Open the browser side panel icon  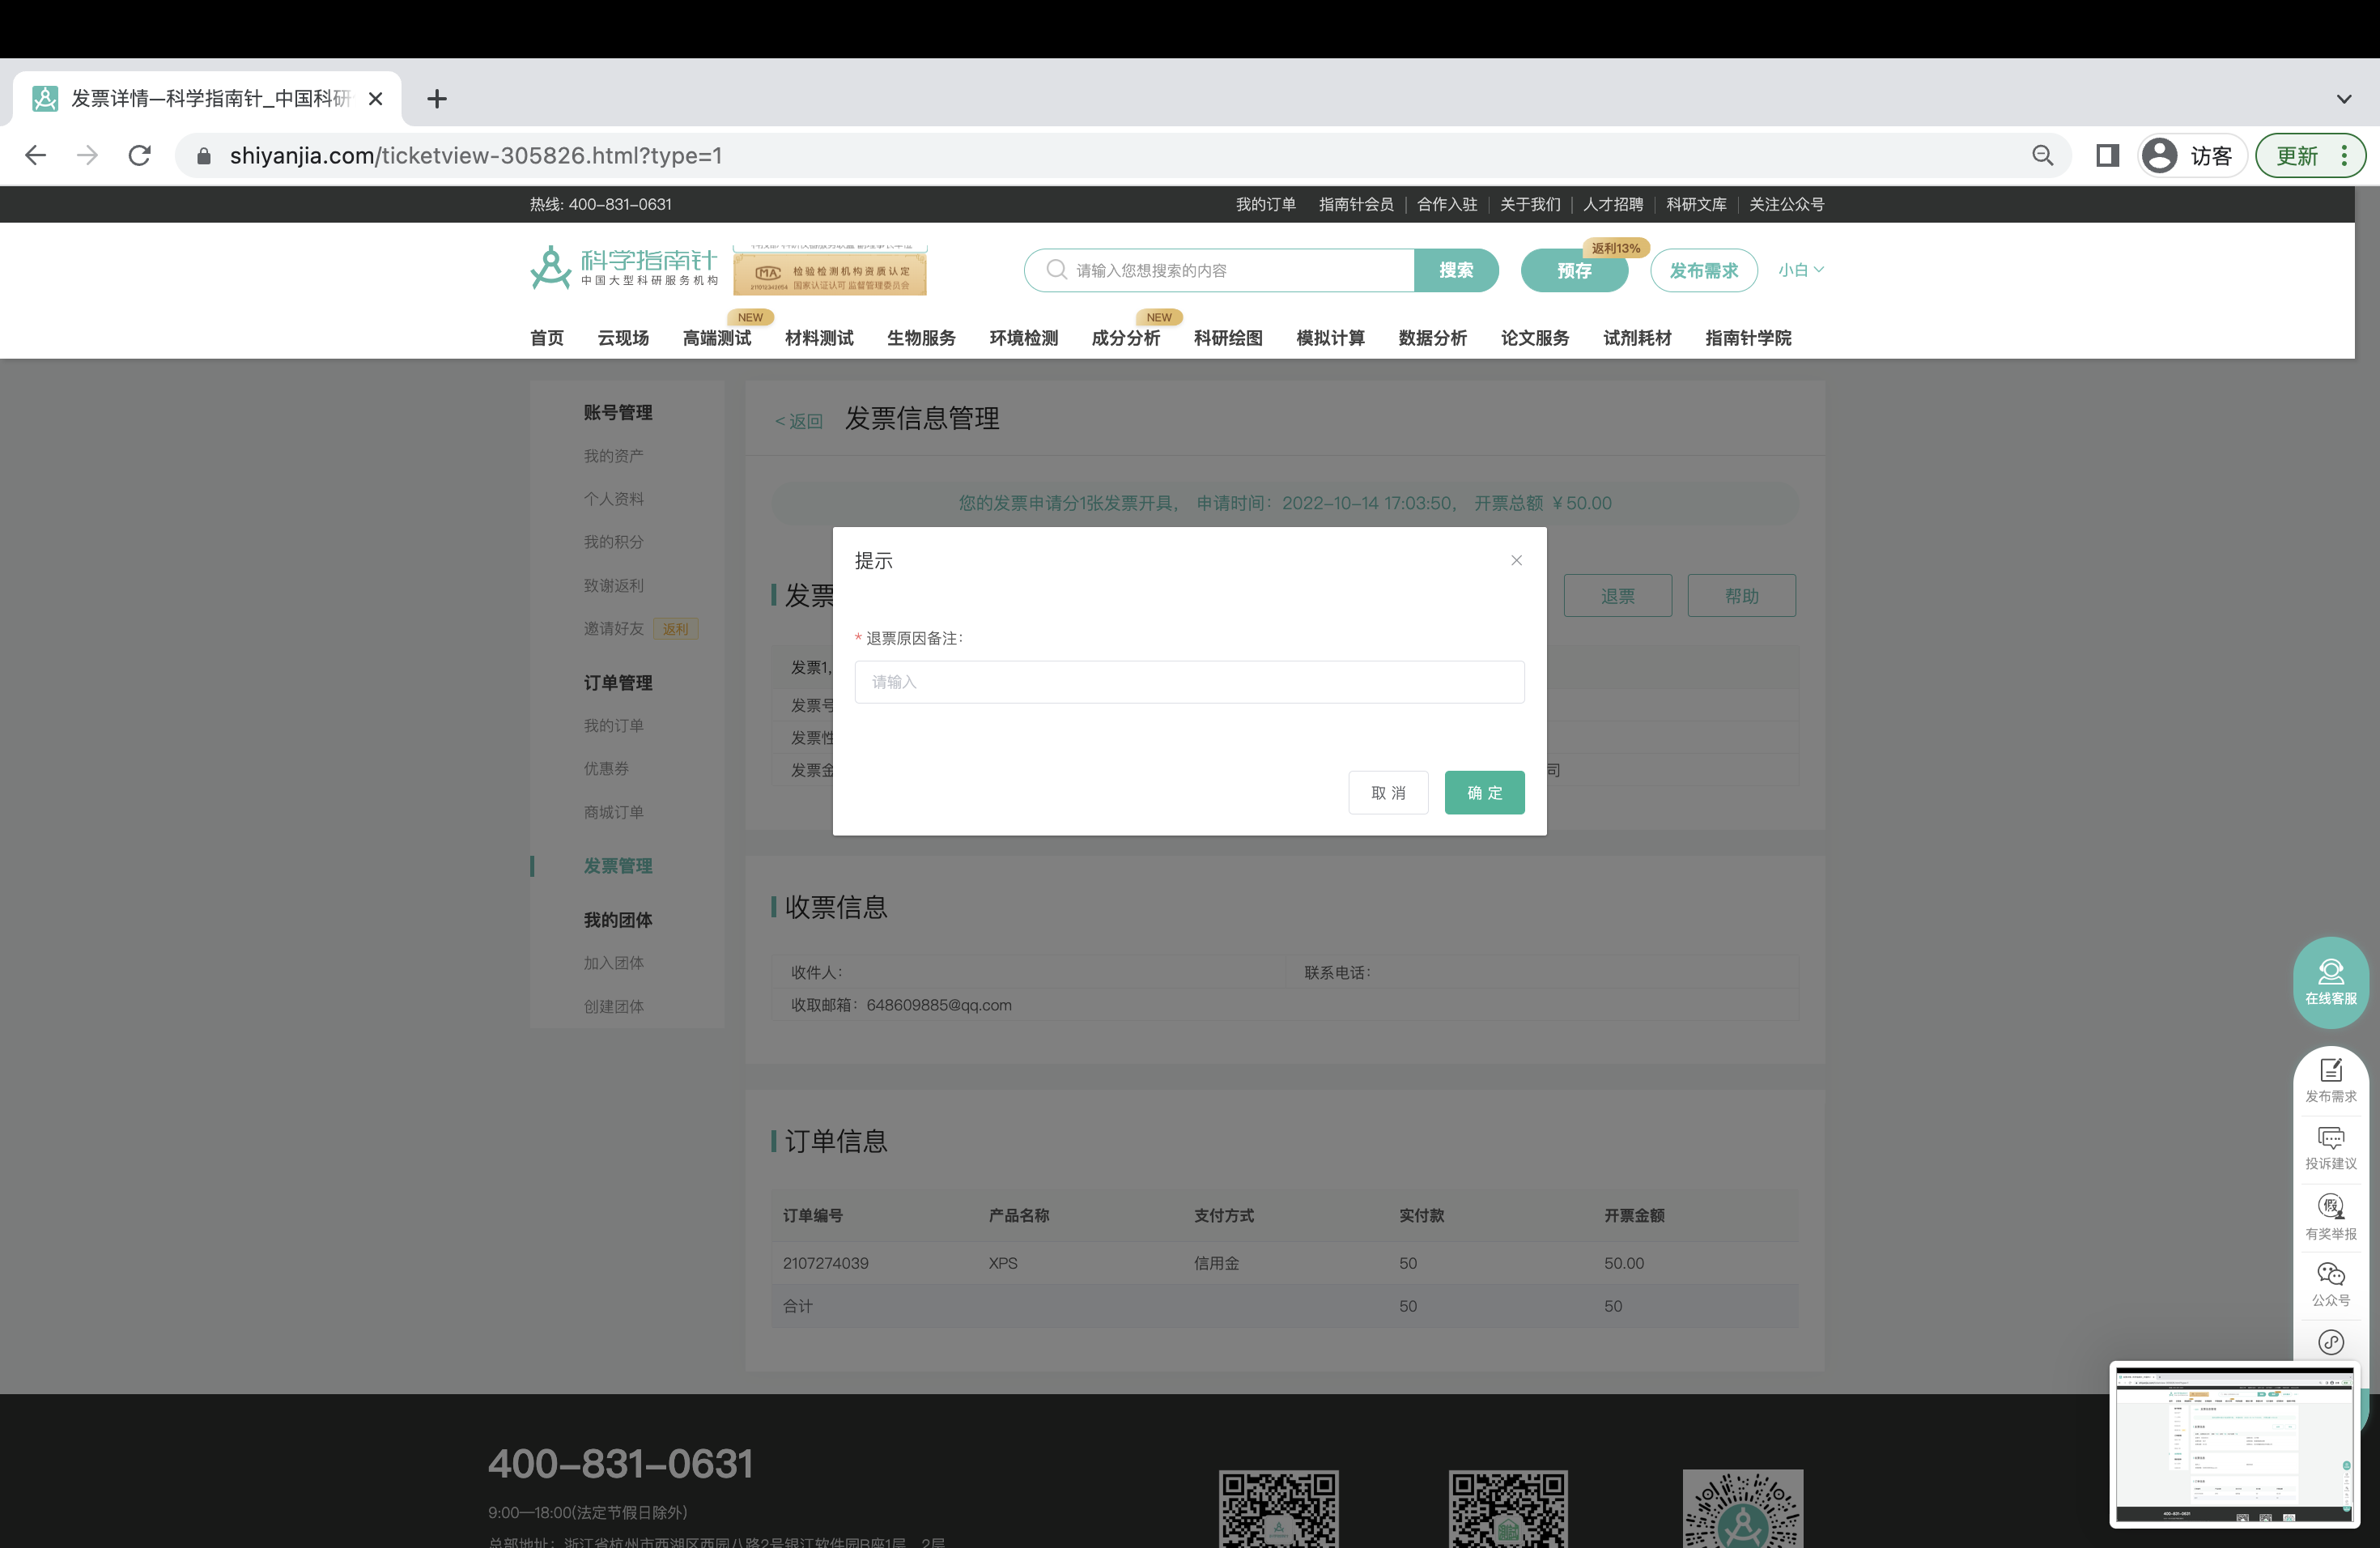pos(2107,155)
